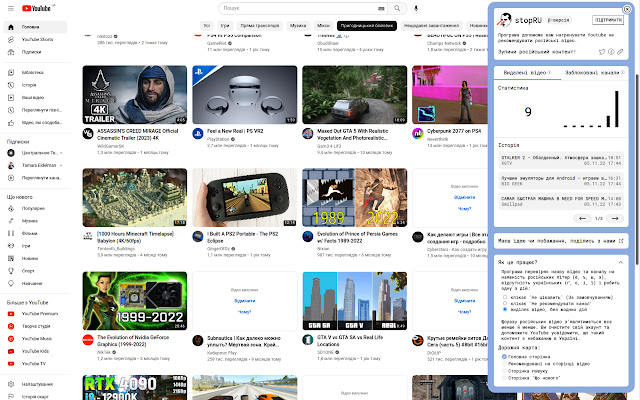Open YouTube Music in the sidebar
640x400 pixels.
[x=35, y=339]
